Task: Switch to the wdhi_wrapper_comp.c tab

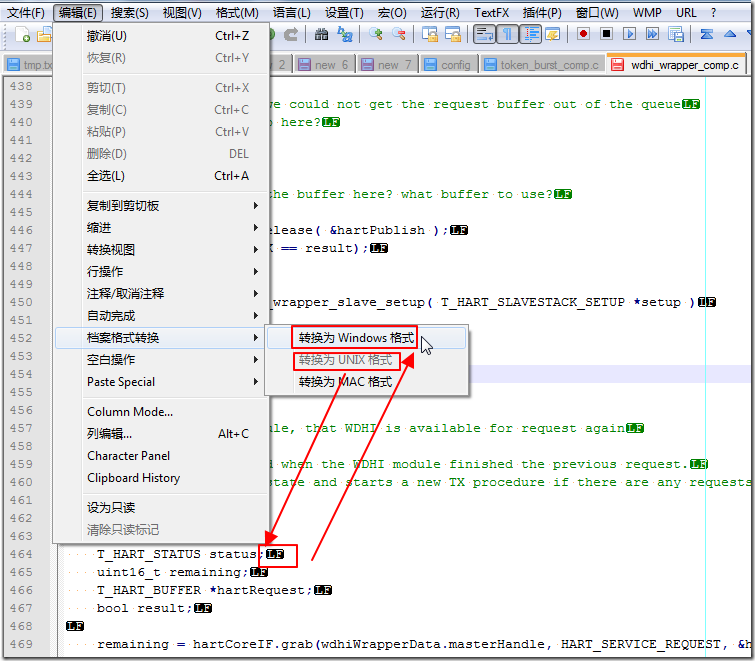Action: [x=677, y=65]
